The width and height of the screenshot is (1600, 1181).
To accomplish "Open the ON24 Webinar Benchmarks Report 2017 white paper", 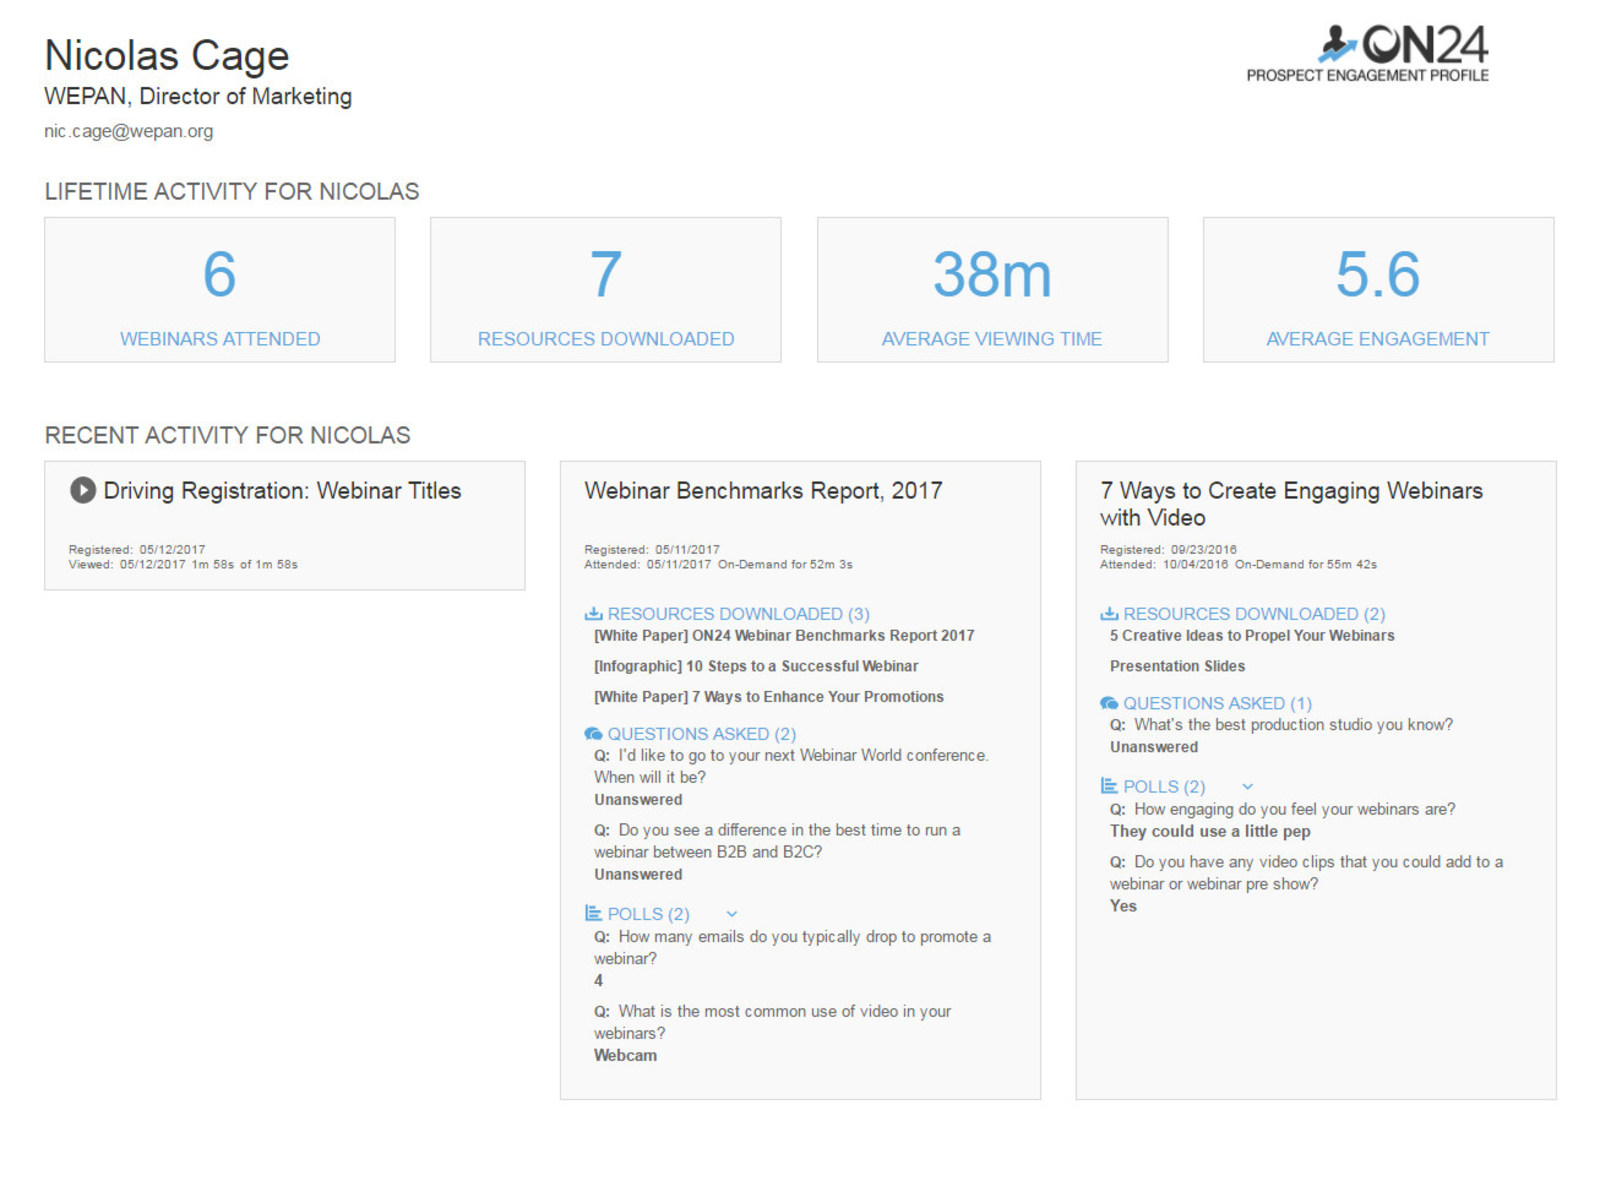I will point(784,636).
